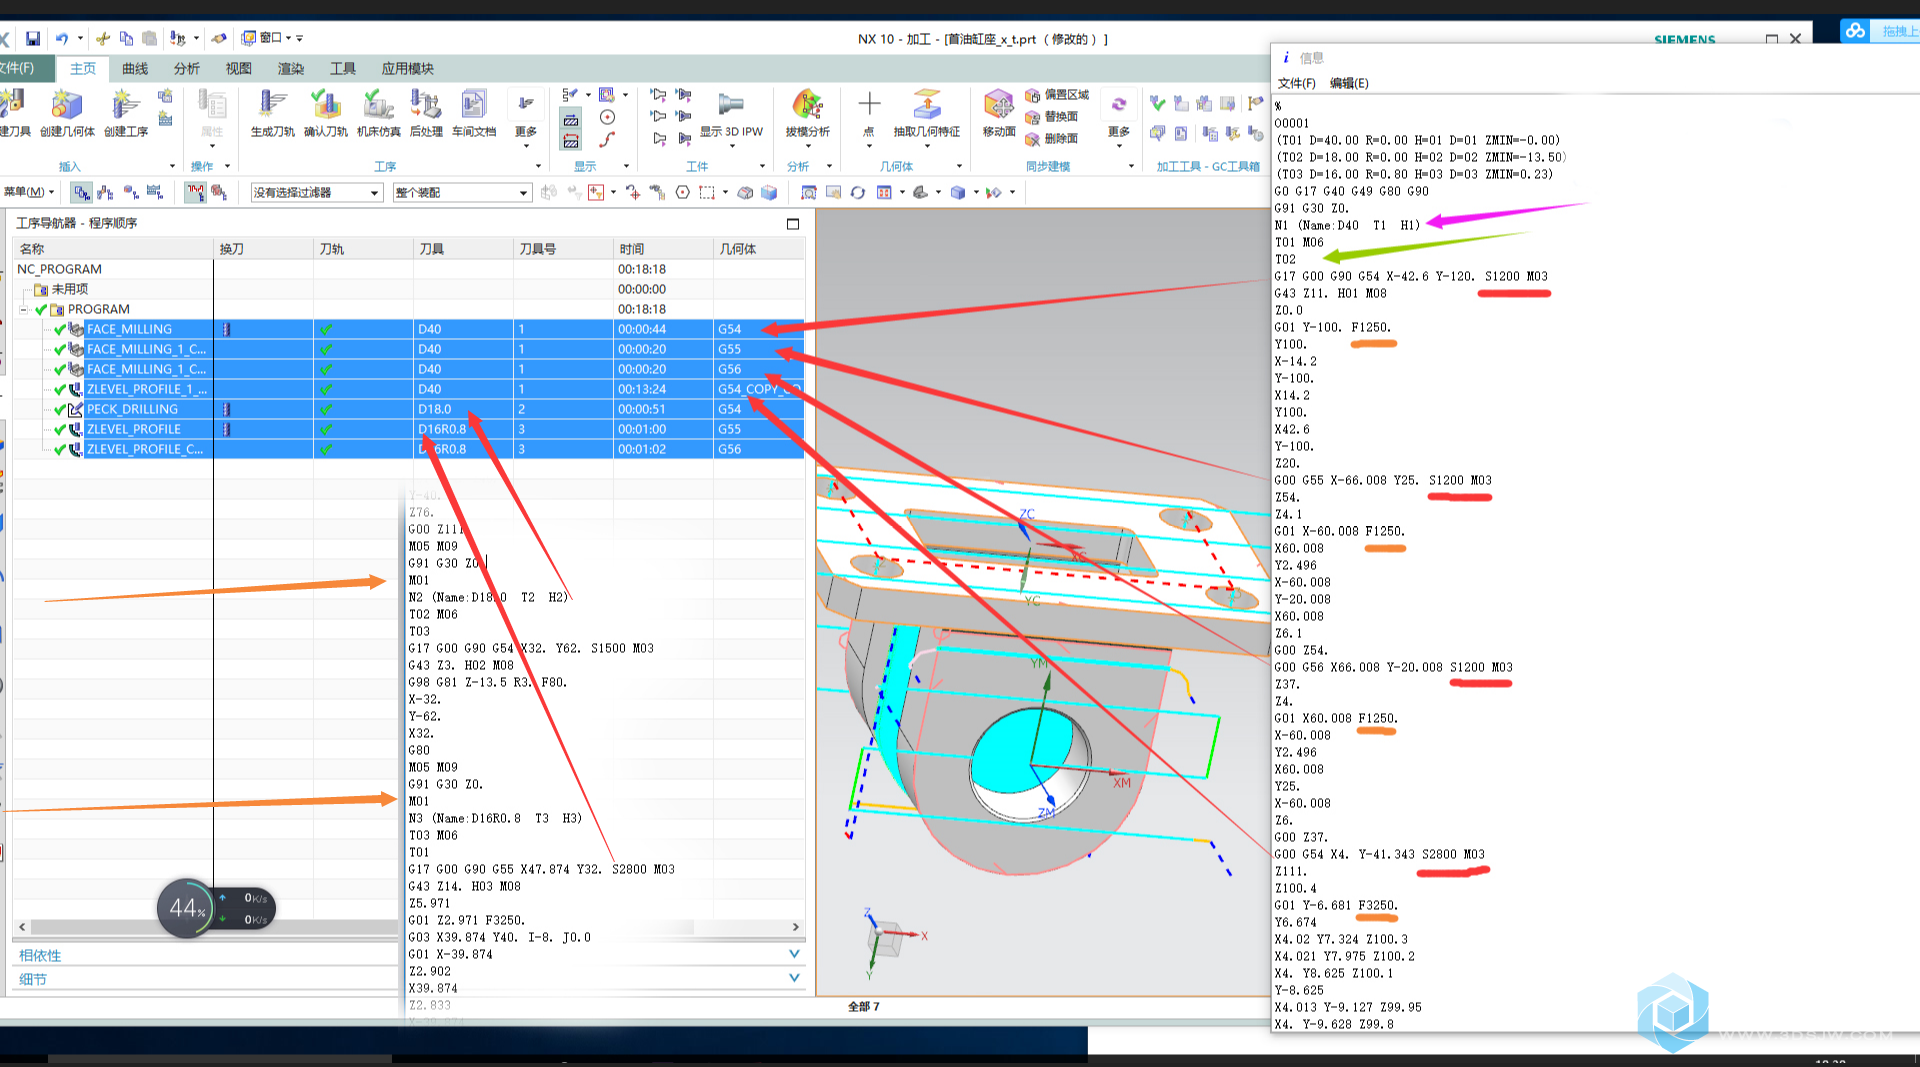Open Shop Documentation (车间文档)
The image size is (1920, 1067).
pos(474,113)
